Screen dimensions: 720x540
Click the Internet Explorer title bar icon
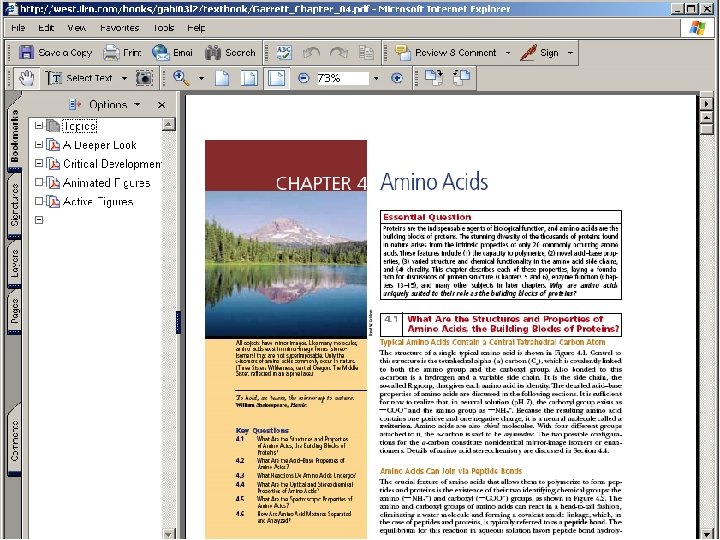pyautogui.click(x=11, y=8)
